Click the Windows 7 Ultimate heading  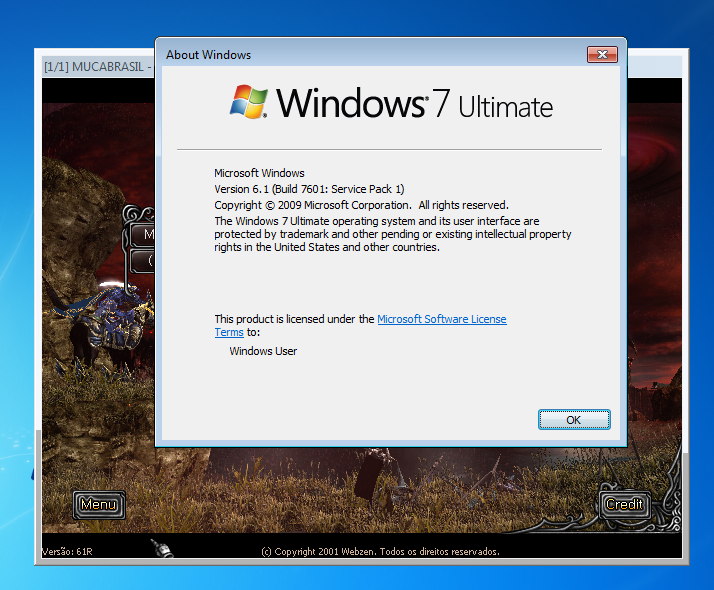tap(414, 105)
